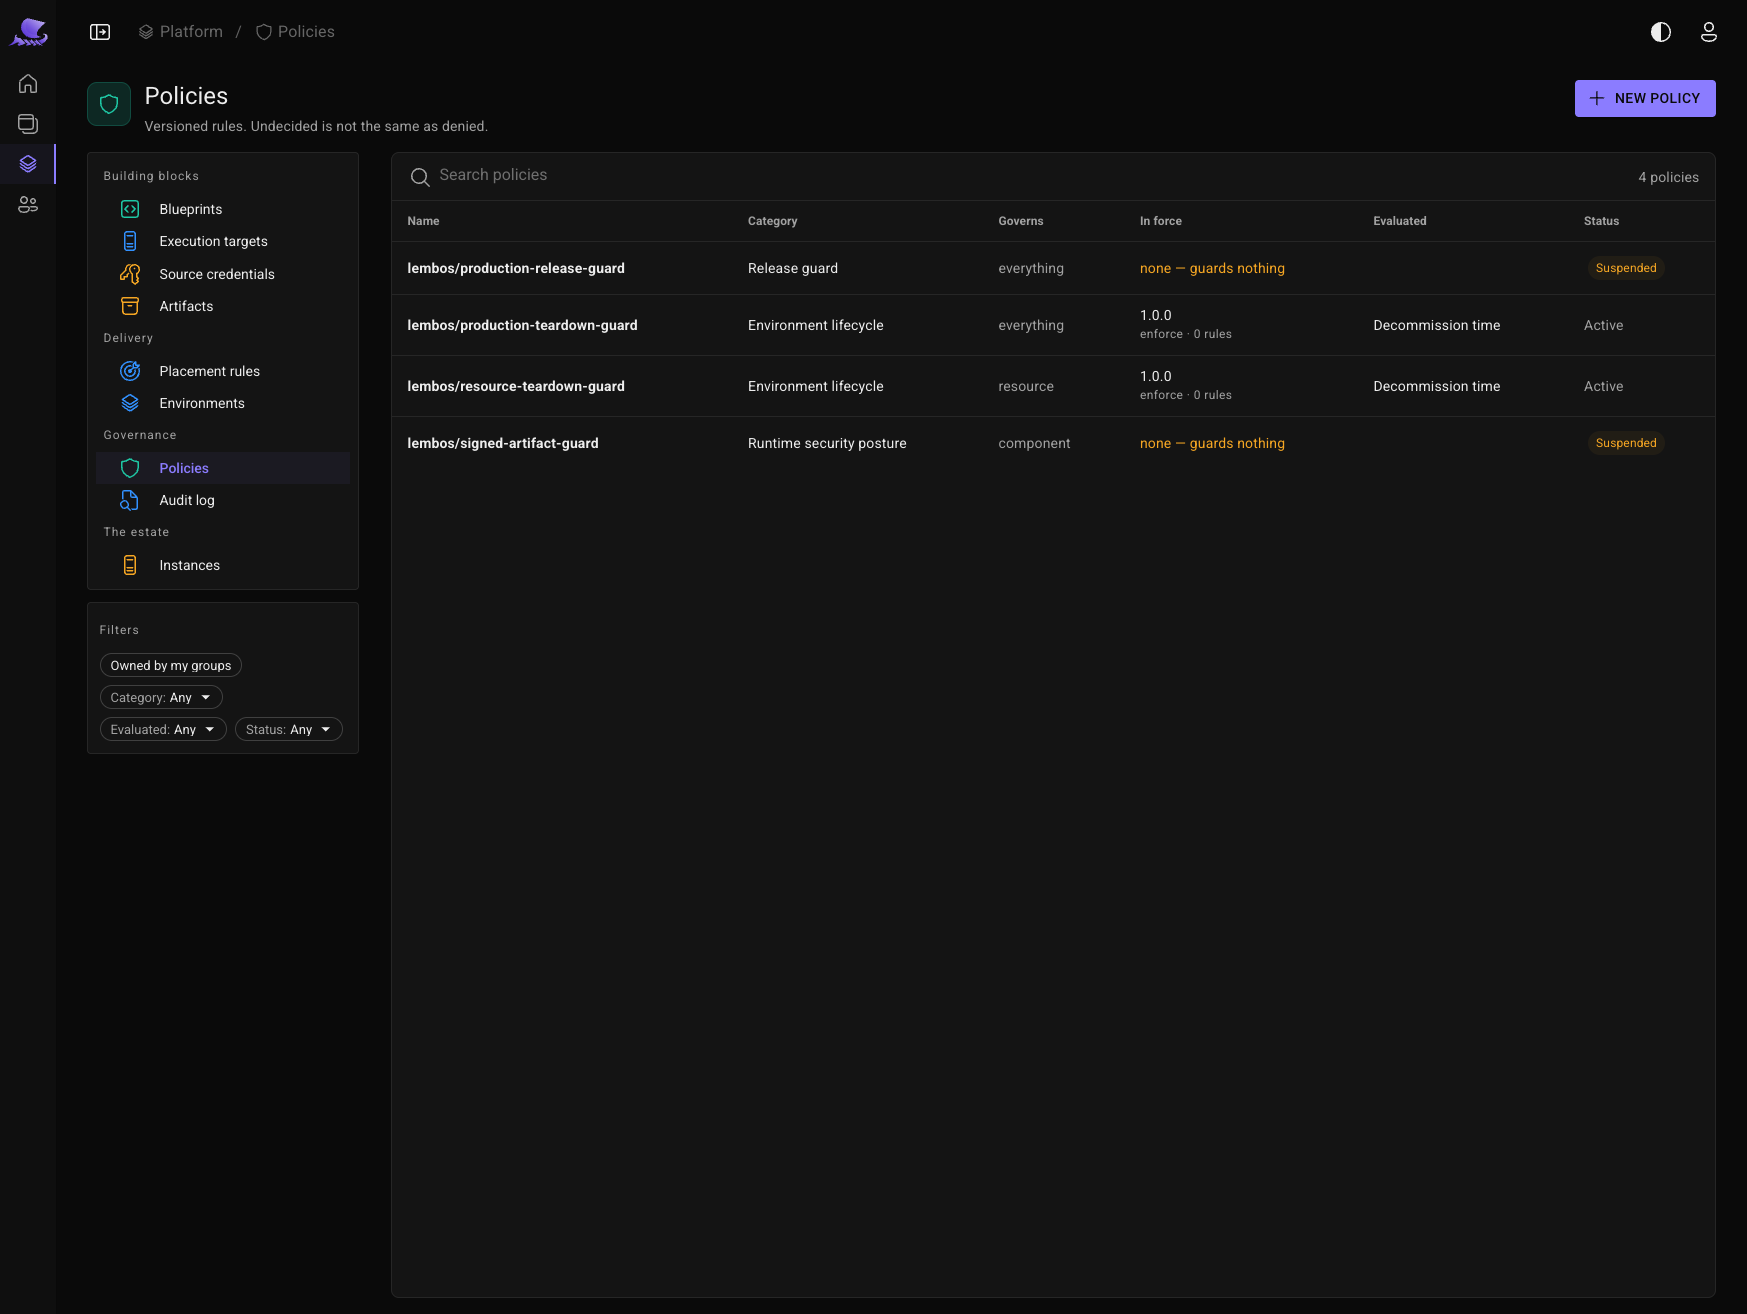Click the Environments layers icon
This screenshot has height=1314, width=1747.
tap(130, 403)
